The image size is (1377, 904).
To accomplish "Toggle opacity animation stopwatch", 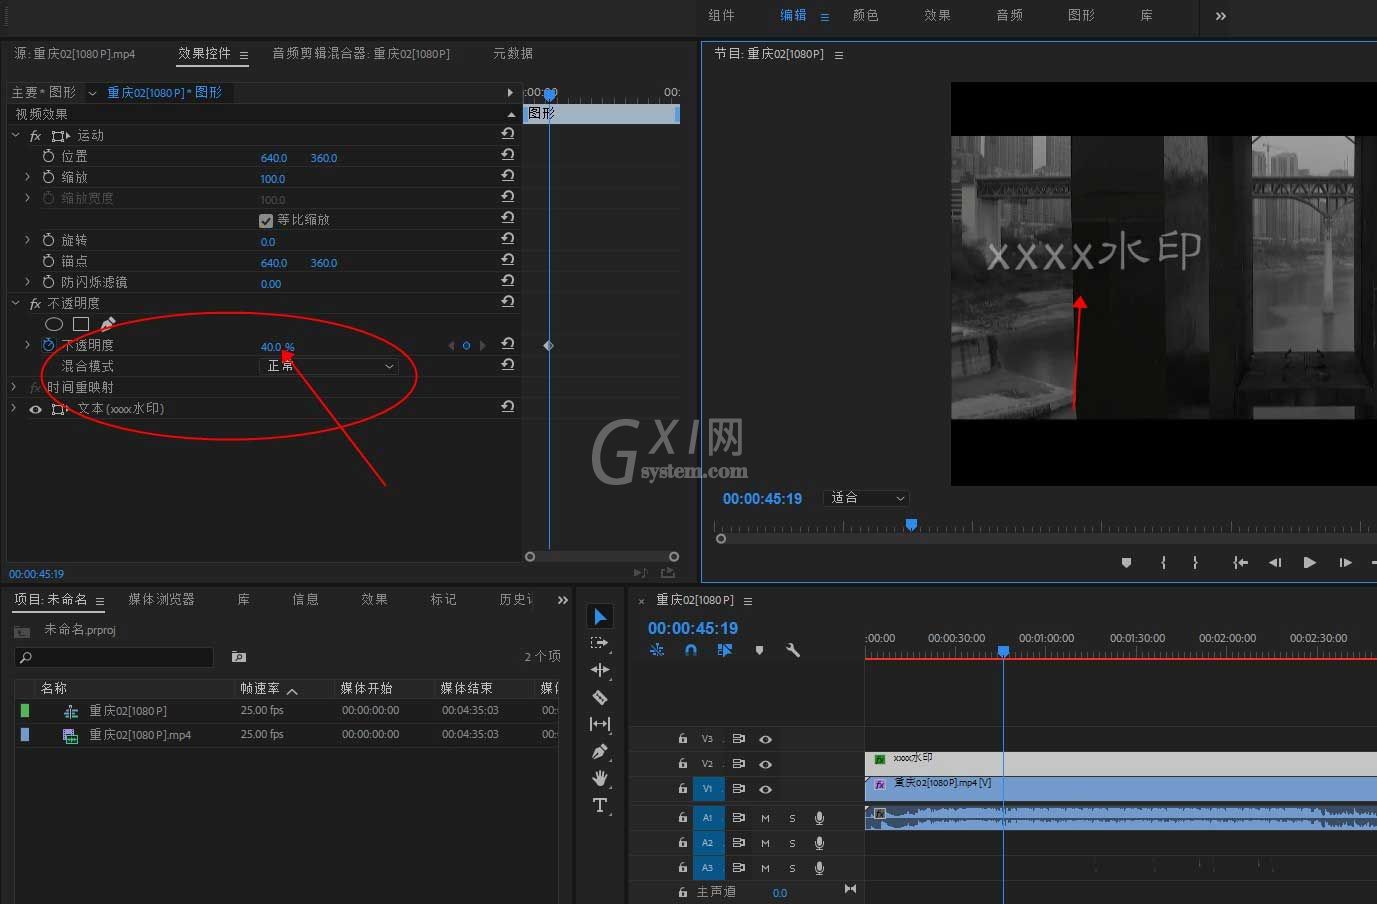I will point(48,345).
